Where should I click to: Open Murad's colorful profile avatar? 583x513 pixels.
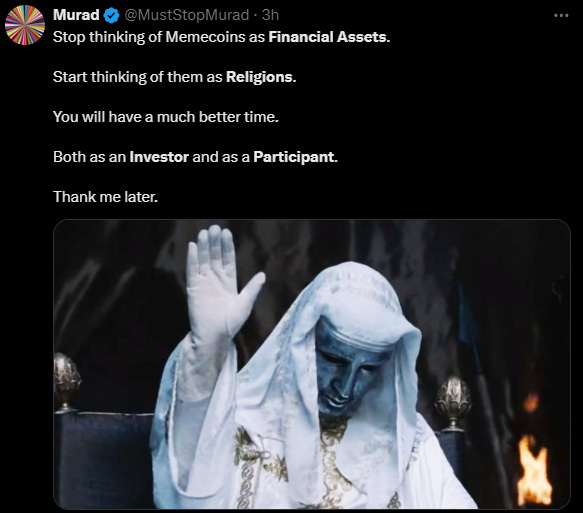[25, 25]
